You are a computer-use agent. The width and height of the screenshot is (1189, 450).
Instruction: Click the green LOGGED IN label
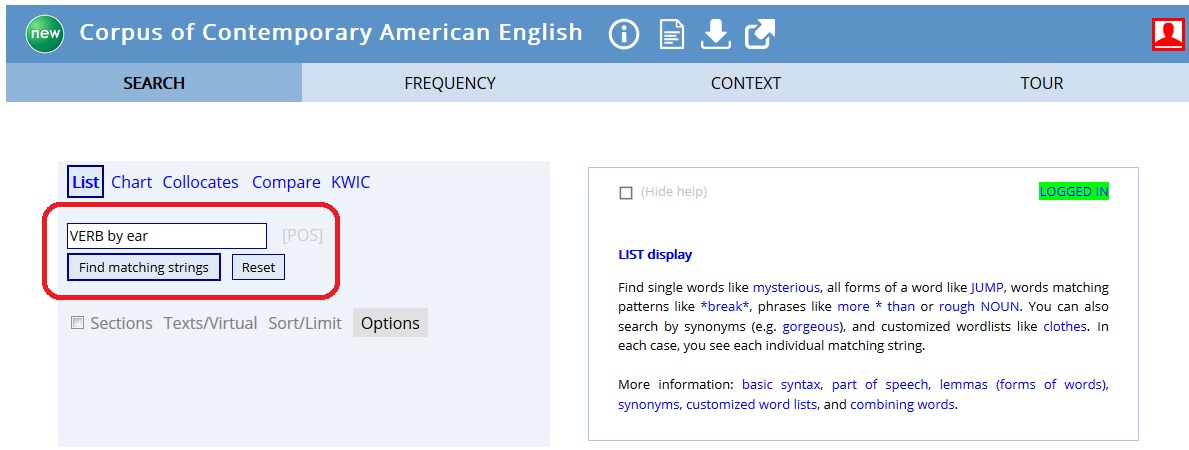point(1074,192)
